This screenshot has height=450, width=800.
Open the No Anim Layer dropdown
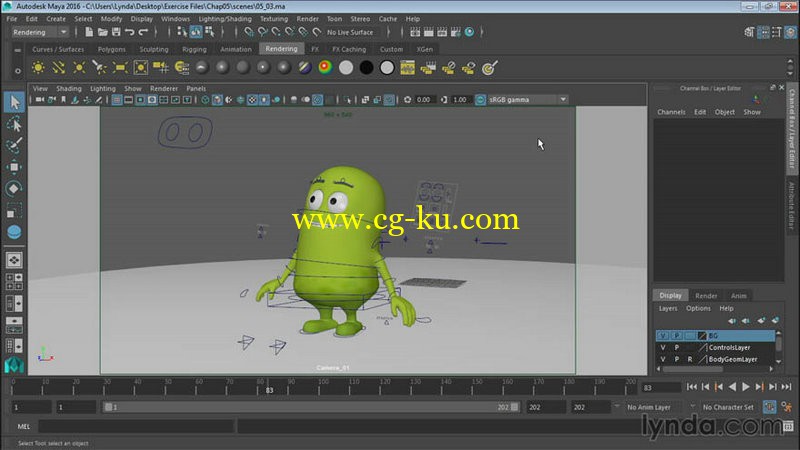655,407
